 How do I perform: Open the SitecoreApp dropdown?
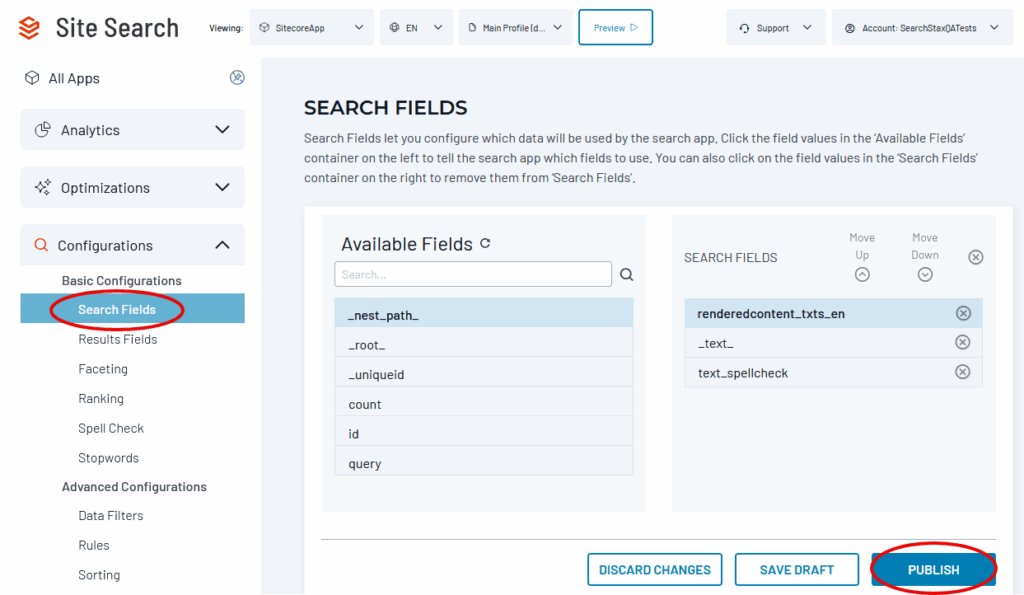coord(311,28)
